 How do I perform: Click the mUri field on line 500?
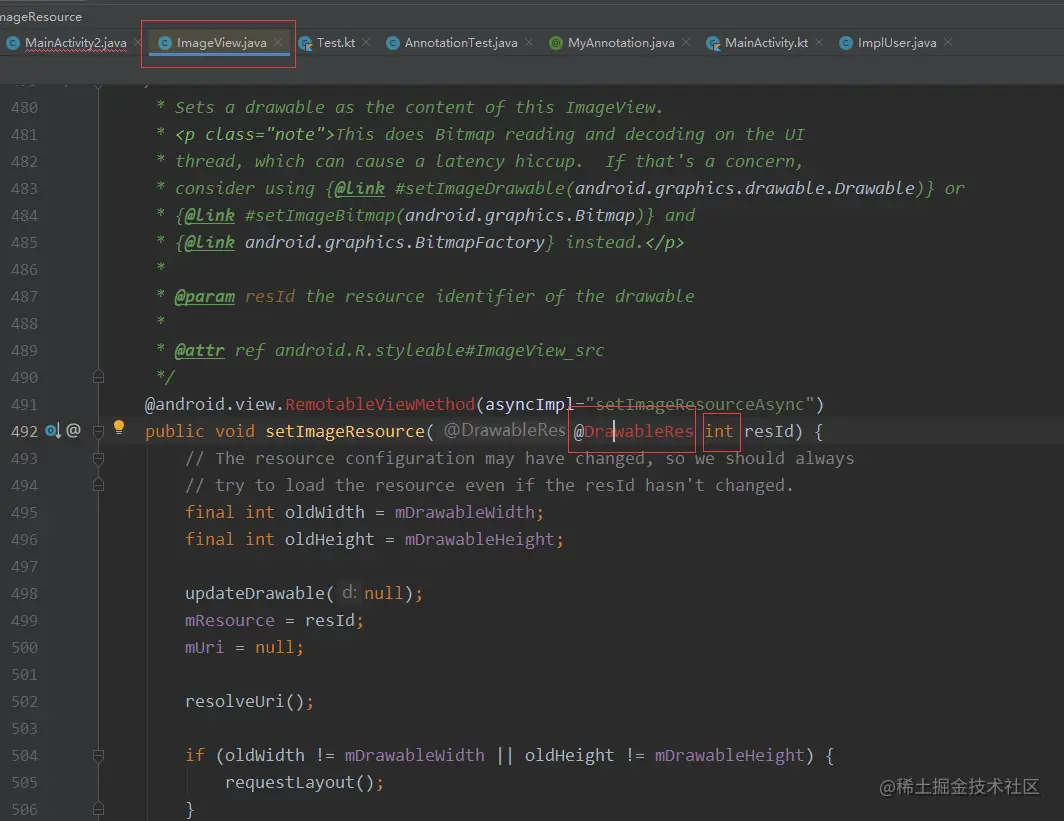click(204, 647)
